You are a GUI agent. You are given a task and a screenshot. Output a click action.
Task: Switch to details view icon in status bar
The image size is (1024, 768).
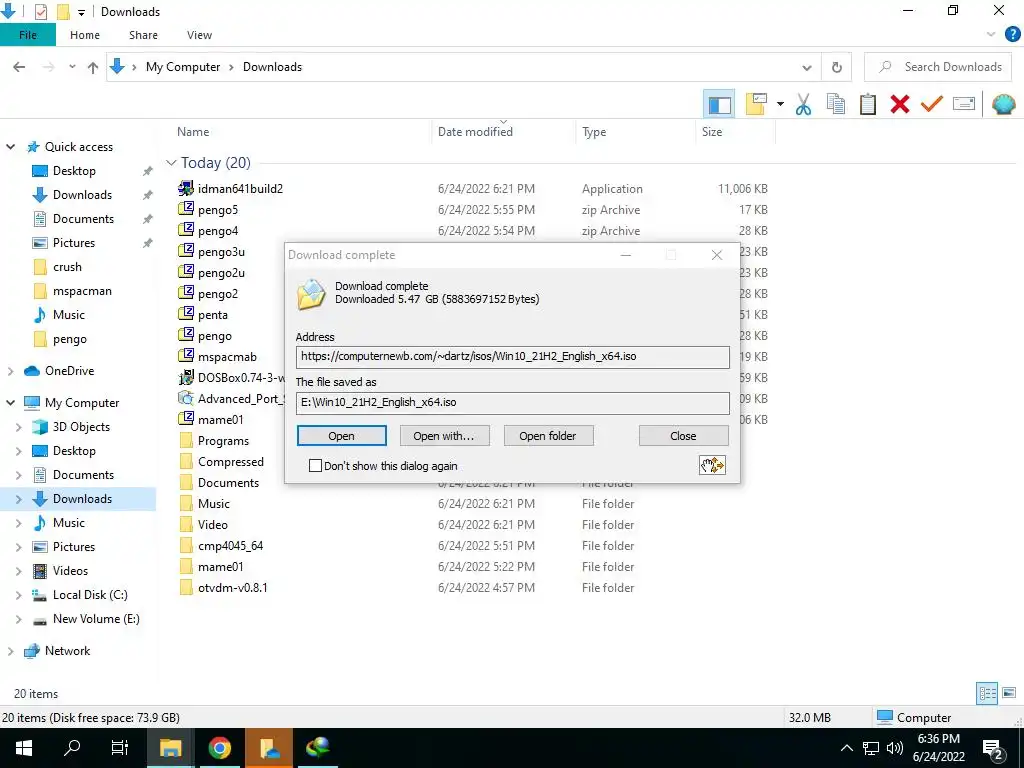click(987, 693)
